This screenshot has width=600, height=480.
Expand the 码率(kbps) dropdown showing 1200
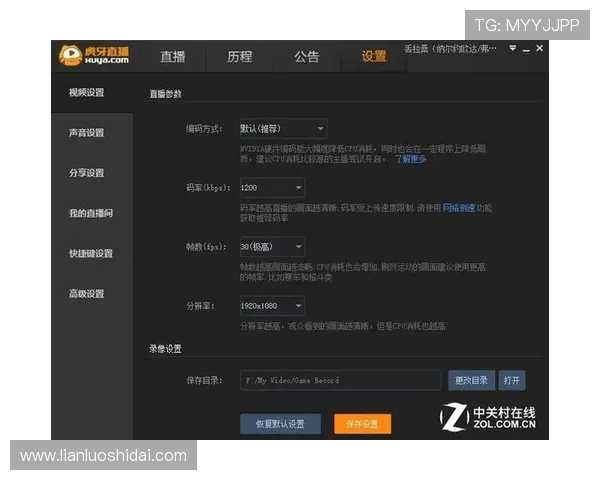click(272, 188)
